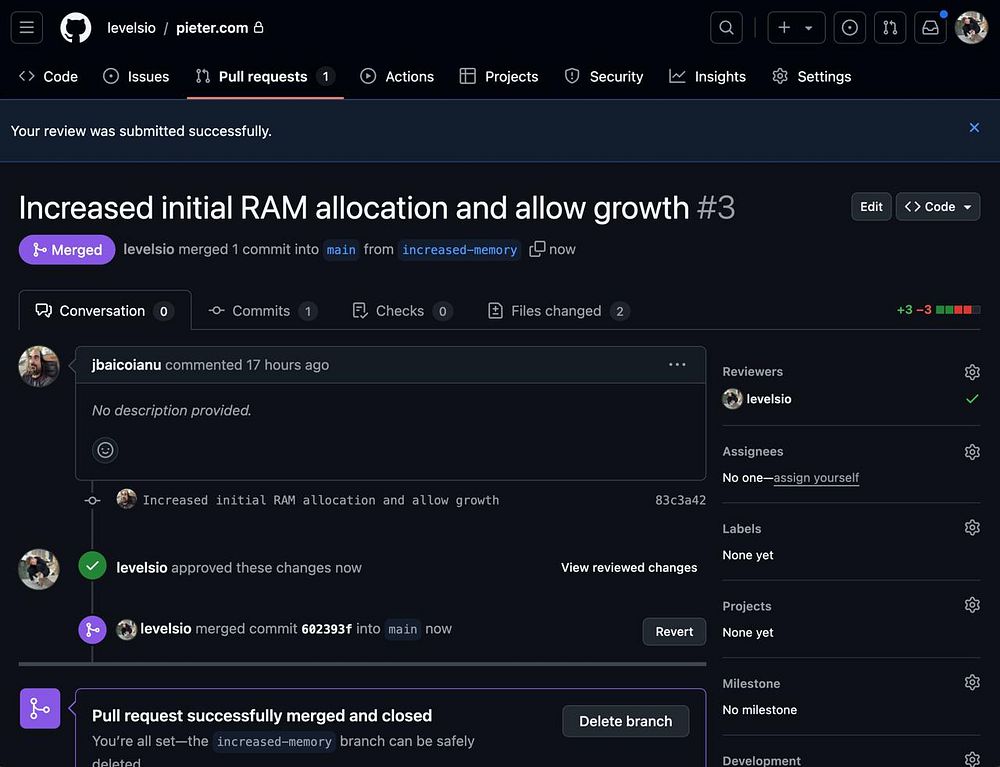Open the Reviewers gear settings
This screenshot has width=1000, height=767.
pos(972,372)
